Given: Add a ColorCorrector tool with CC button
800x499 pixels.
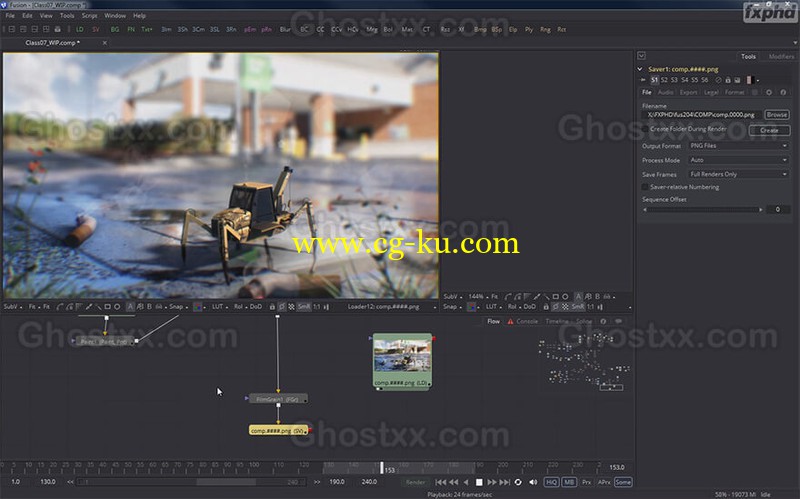Looking at the screenshot, I should 320,30.
